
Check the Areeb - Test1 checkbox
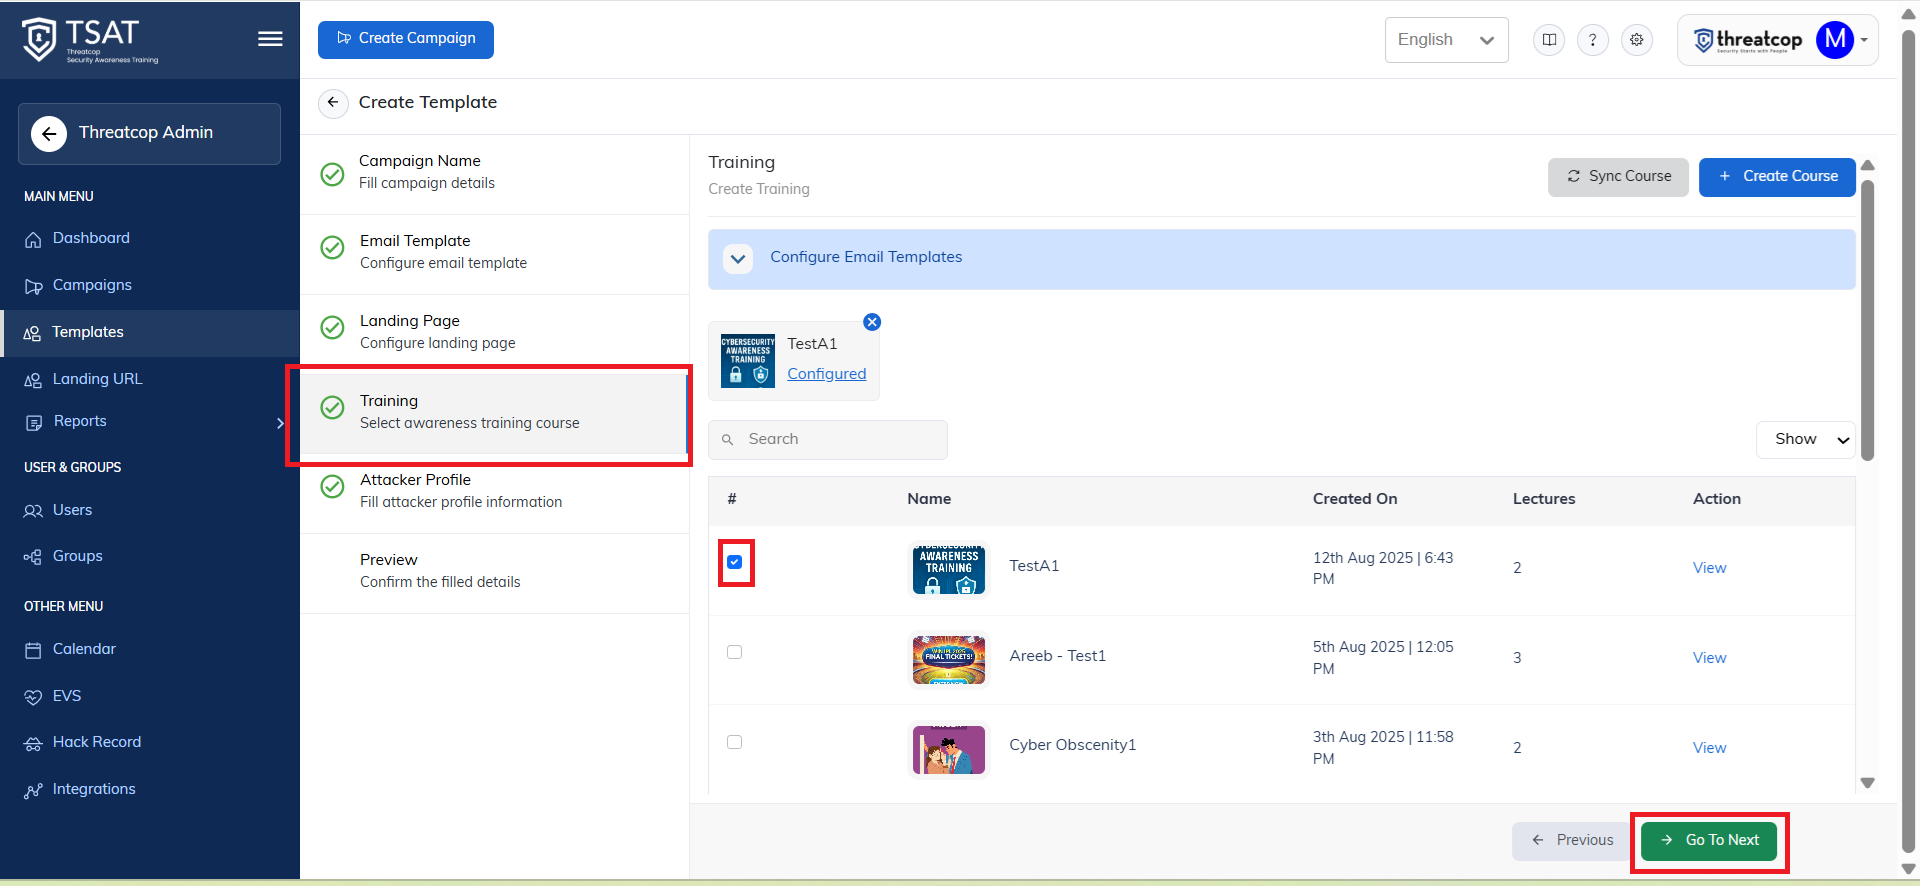pos(735,652)
